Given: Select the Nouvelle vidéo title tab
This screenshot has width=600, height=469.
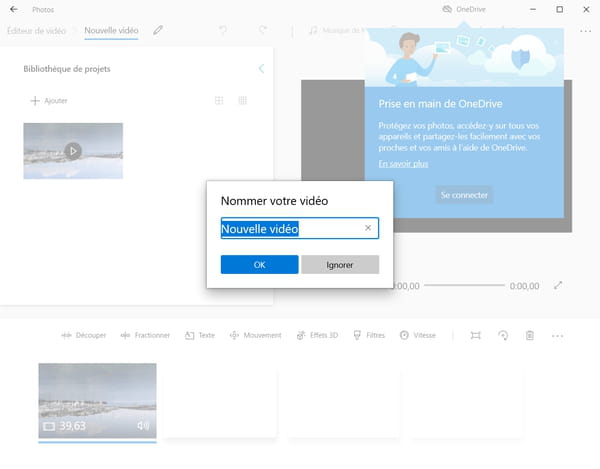Looking at the screenshot, I should tap(111, 30).
